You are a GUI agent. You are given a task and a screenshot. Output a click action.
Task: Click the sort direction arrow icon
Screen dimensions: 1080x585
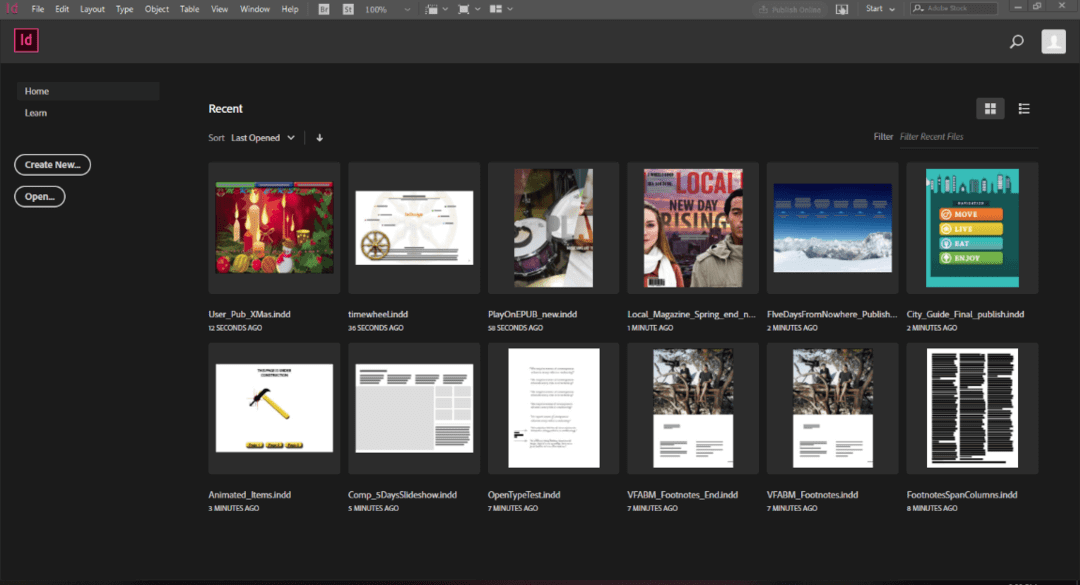click(319, 137)
